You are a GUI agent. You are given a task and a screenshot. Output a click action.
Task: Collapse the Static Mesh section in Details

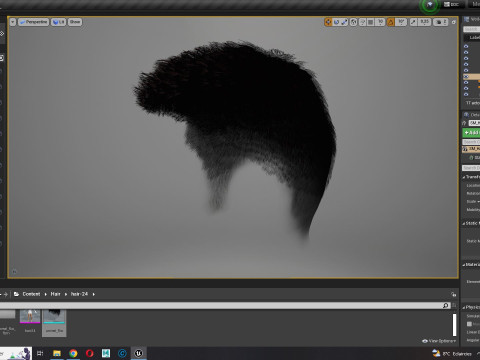tap(464, 223)
